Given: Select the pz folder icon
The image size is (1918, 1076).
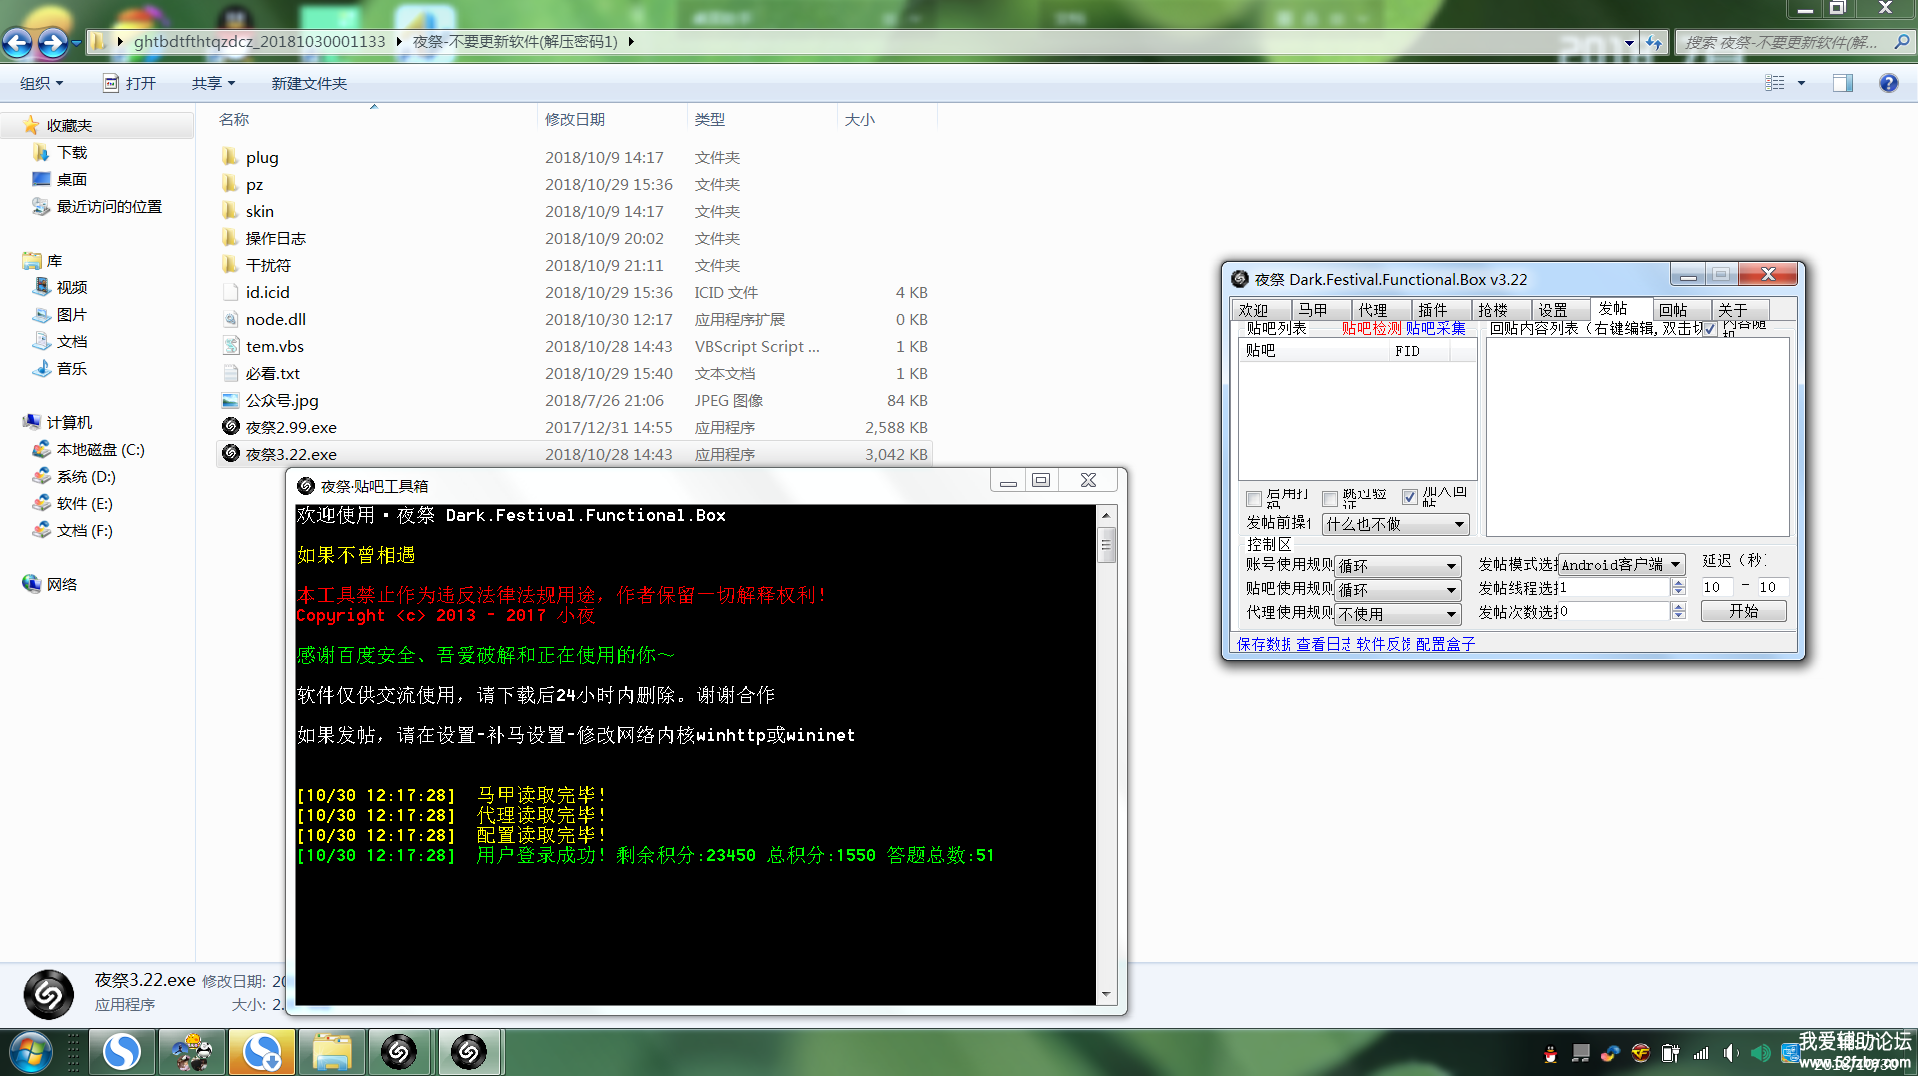Looking at the screenshot, I should (230, 184).
